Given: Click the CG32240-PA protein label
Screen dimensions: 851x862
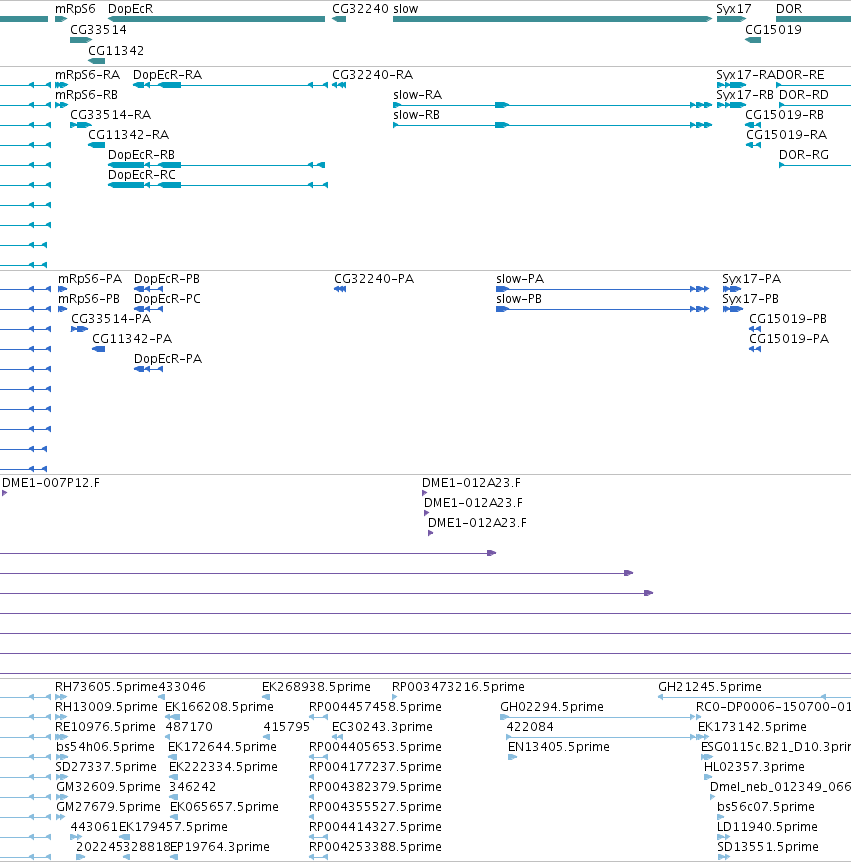Looking at the screenshot, I should click(x=374, y=279).
